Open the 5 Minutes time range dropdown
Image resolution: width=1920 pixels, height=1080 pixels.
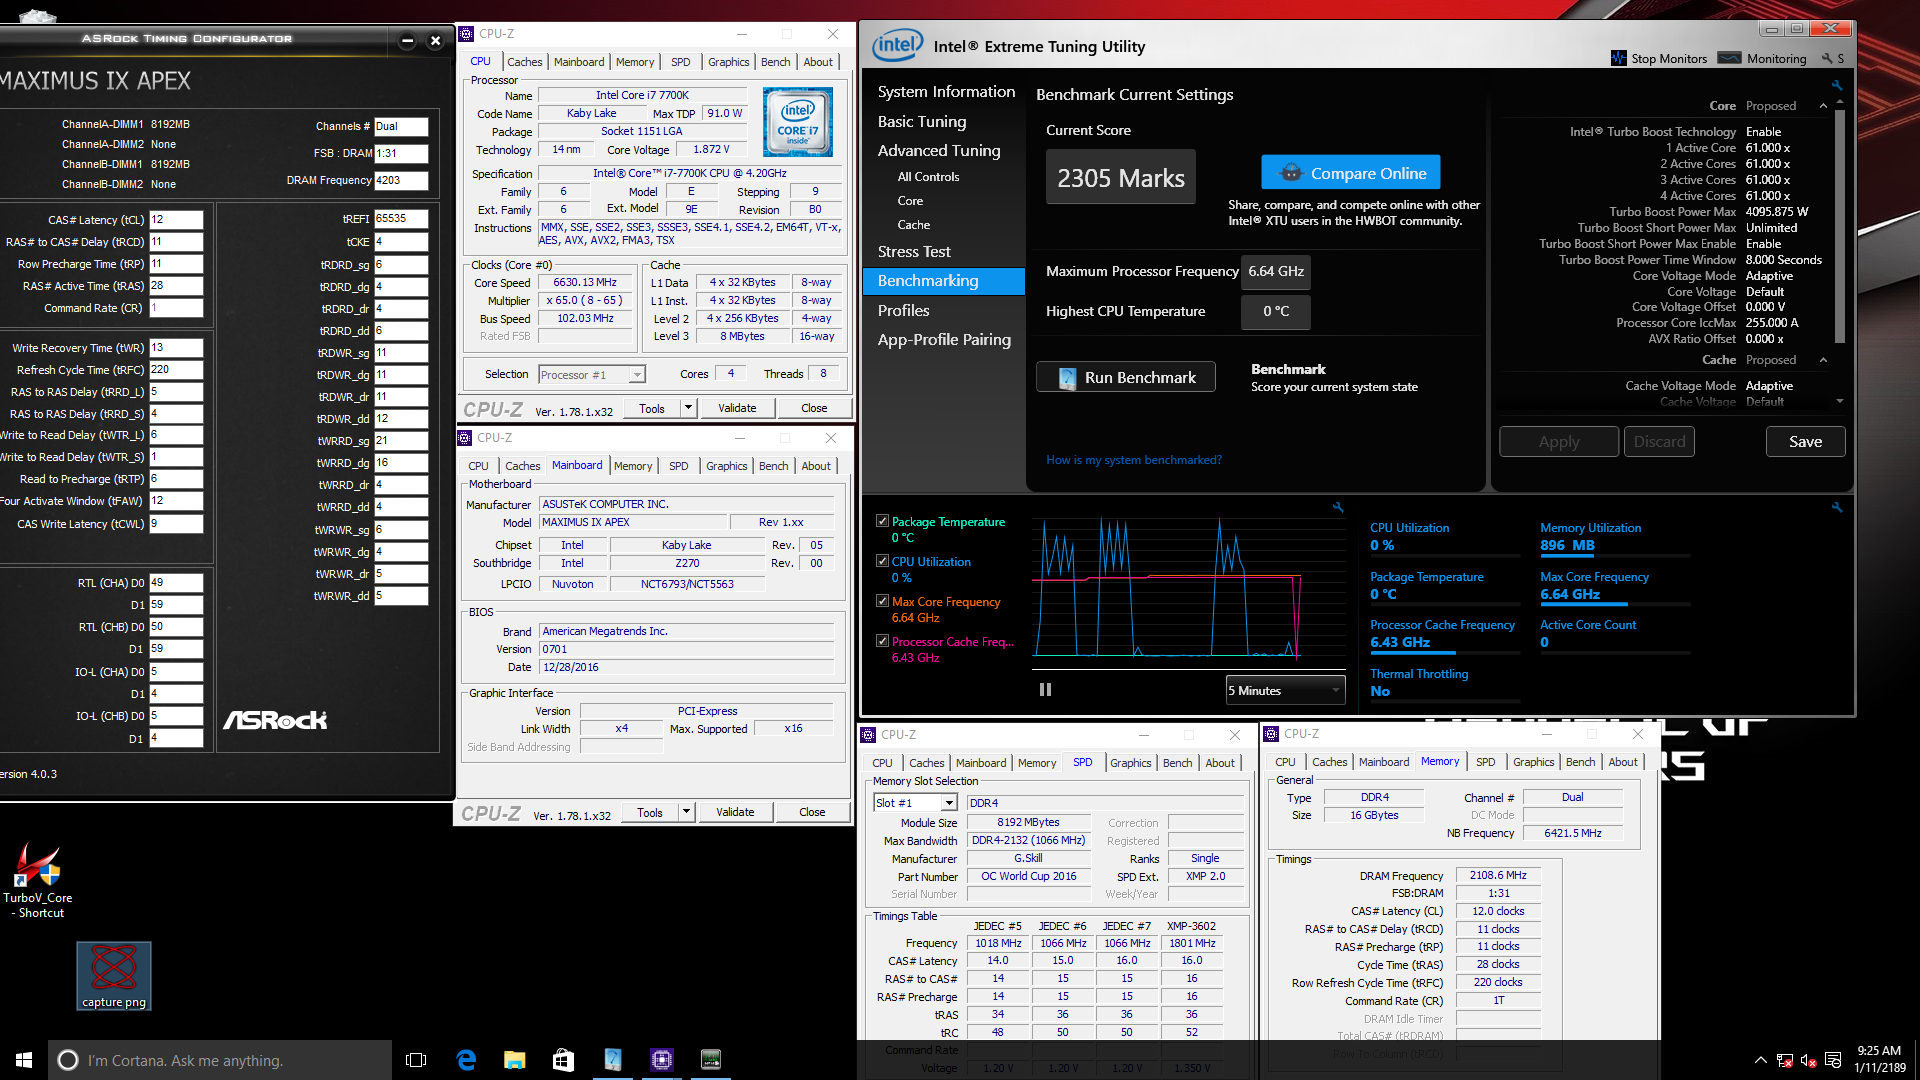[x=1285, y=690]
